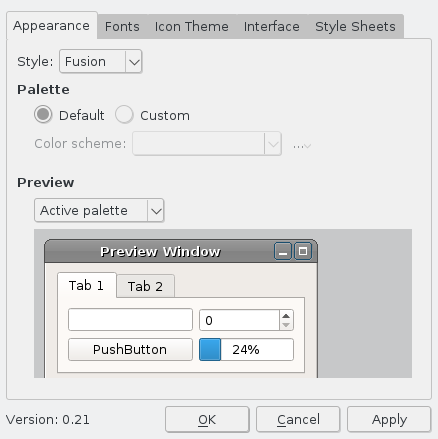This screenshot has width=438, height=439.
Task: Click the 24% progress bar
Action: pos(246,349)
